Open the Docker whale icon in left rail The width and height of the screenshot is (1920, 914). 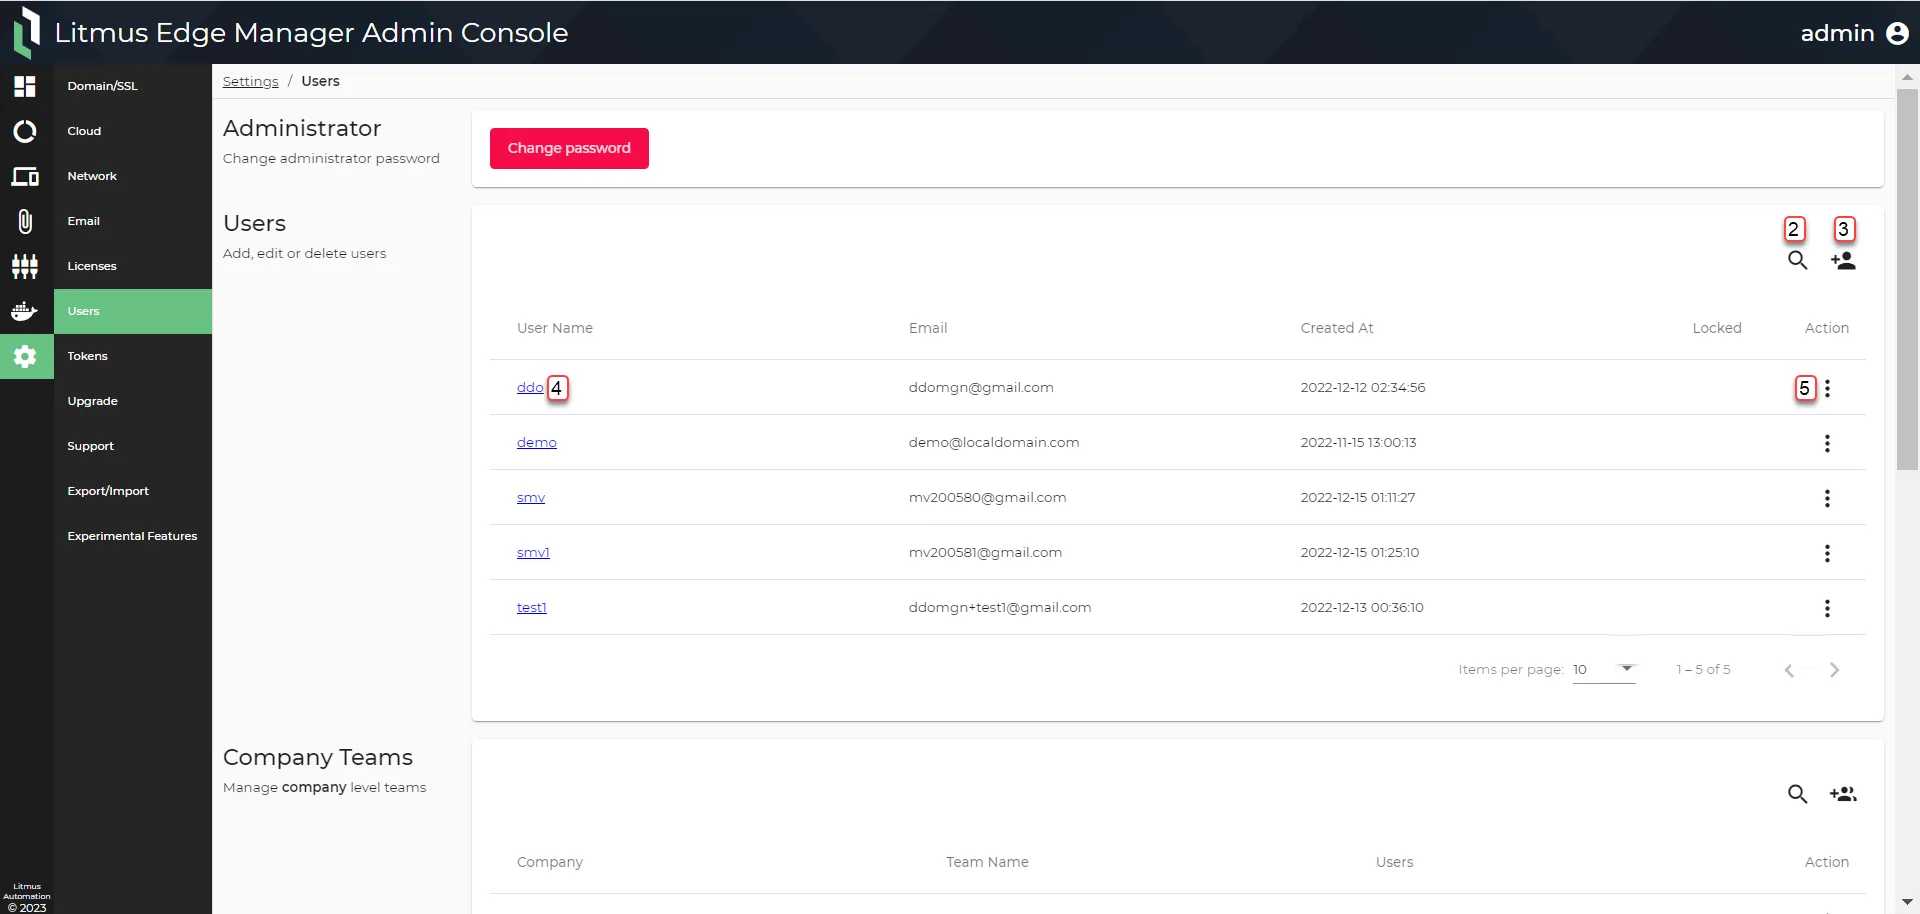tap(25, 311)
